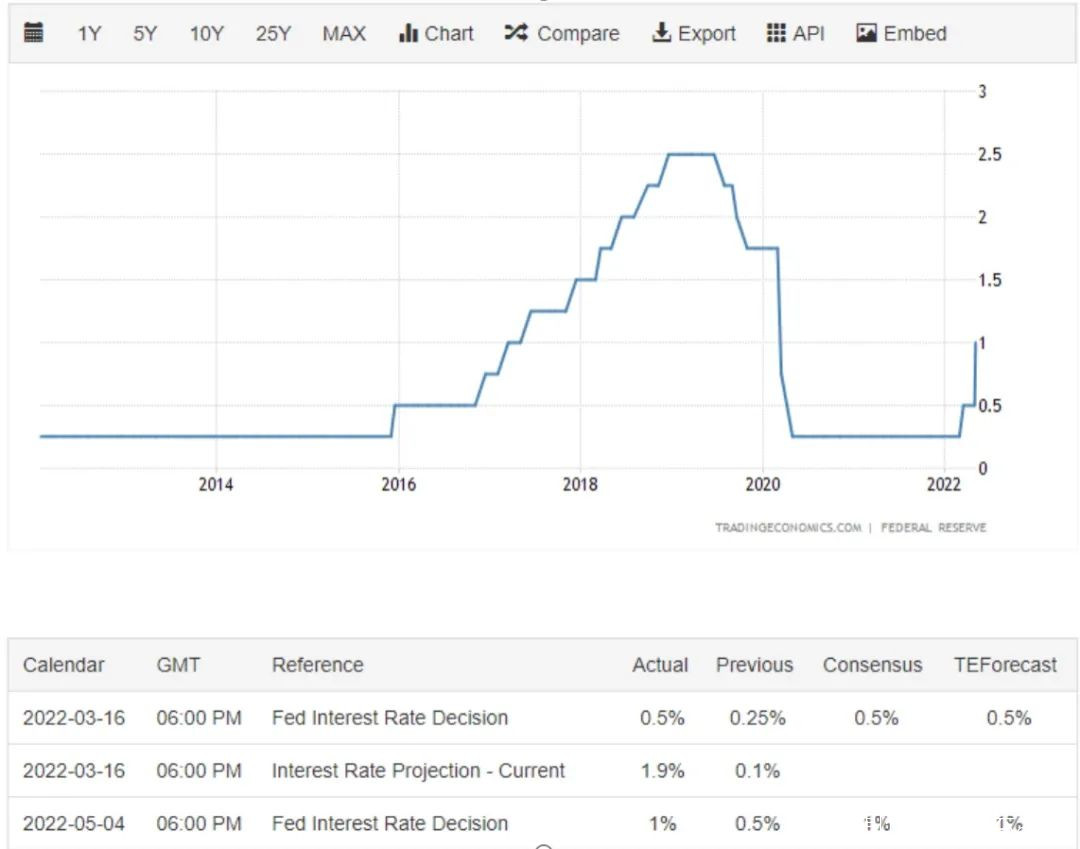Open the Export label options
The width and height of the screenshot is (1080, 849).
[x=707, y=33]
